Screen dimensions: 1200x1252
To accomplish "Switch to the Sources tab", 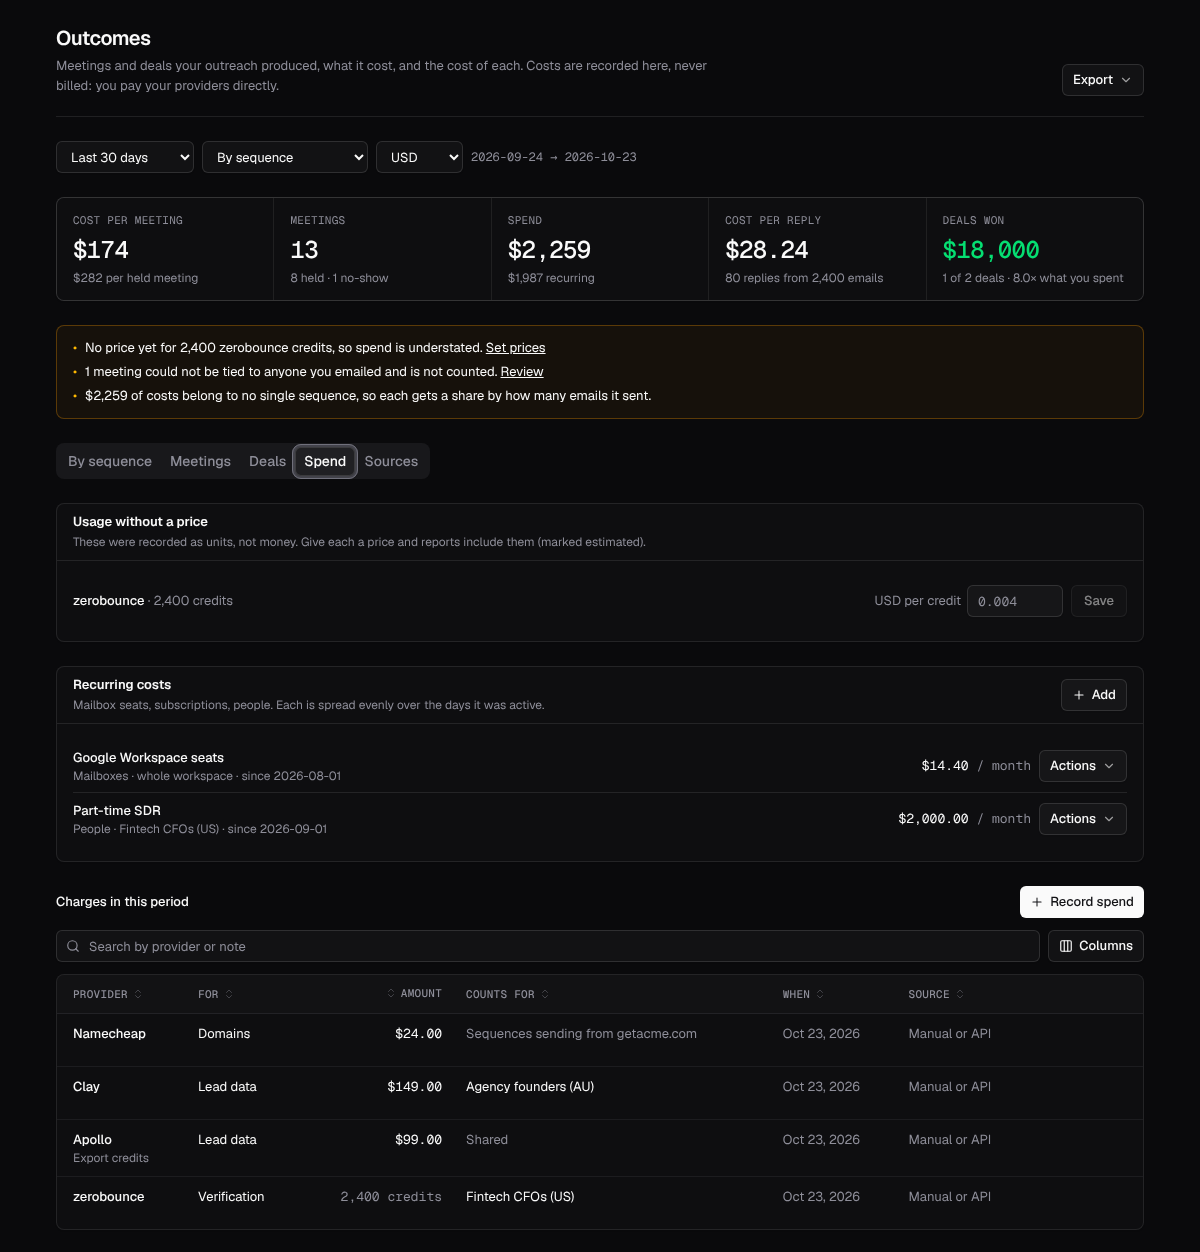I will [391, 461].
